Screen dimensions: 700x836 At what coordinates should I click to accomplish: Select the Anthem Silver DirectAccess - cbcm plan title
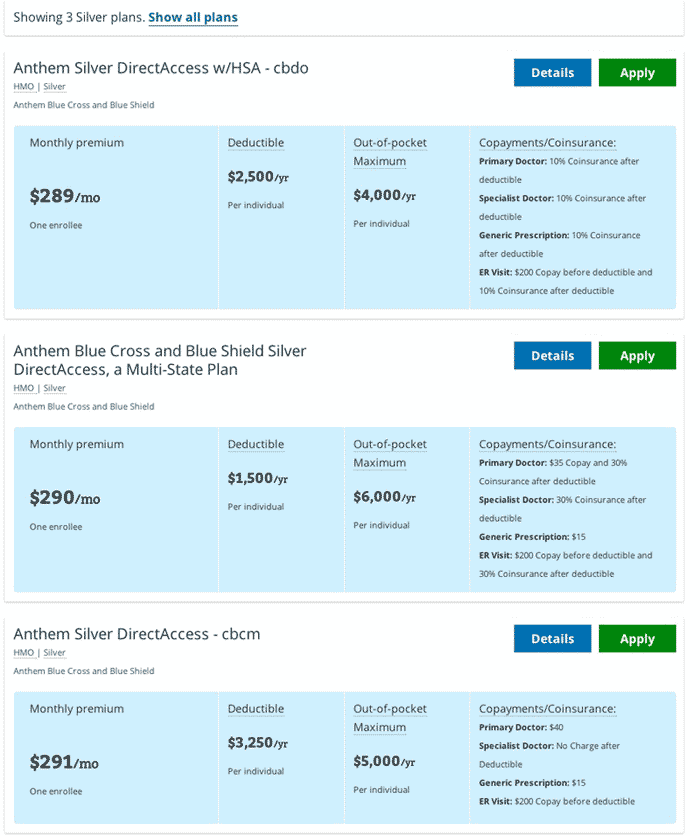coord(137,634)
